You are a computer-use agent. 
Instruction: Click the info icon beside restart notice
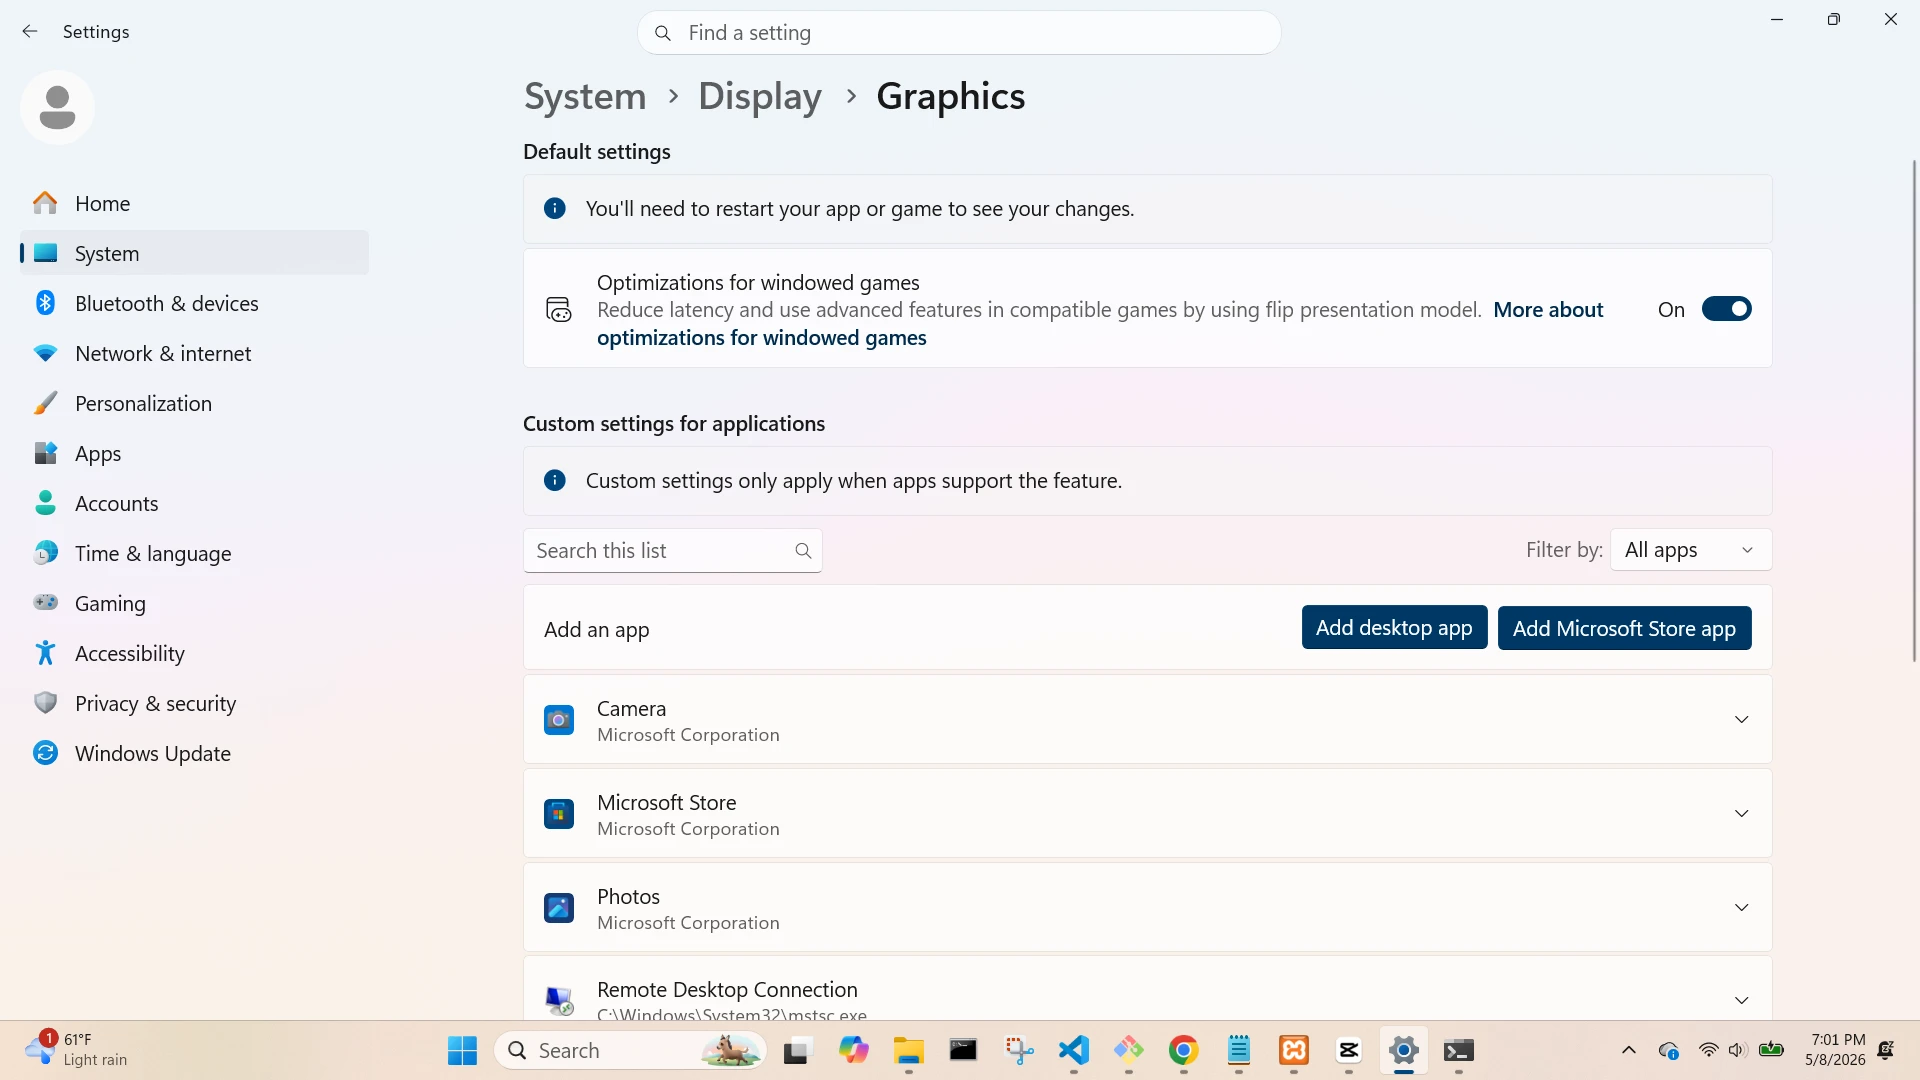(555, 208)
